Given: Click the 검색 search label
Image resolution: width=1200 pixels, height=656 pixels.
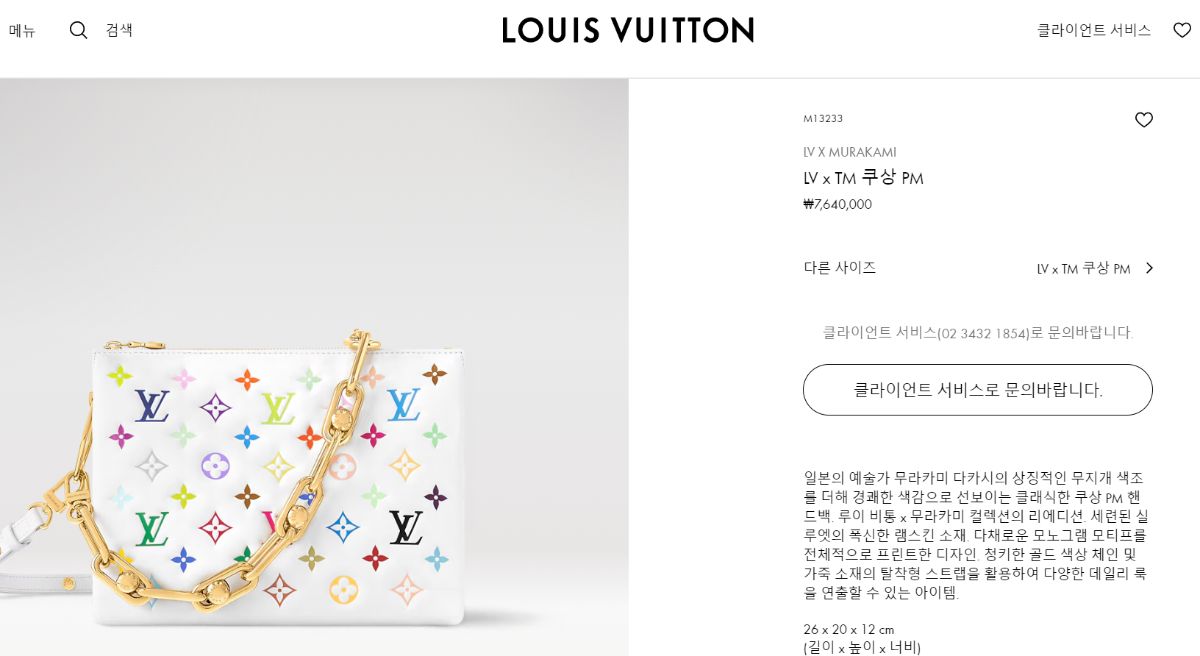Looking at the screenshot, I should click(x=119, y=30).
